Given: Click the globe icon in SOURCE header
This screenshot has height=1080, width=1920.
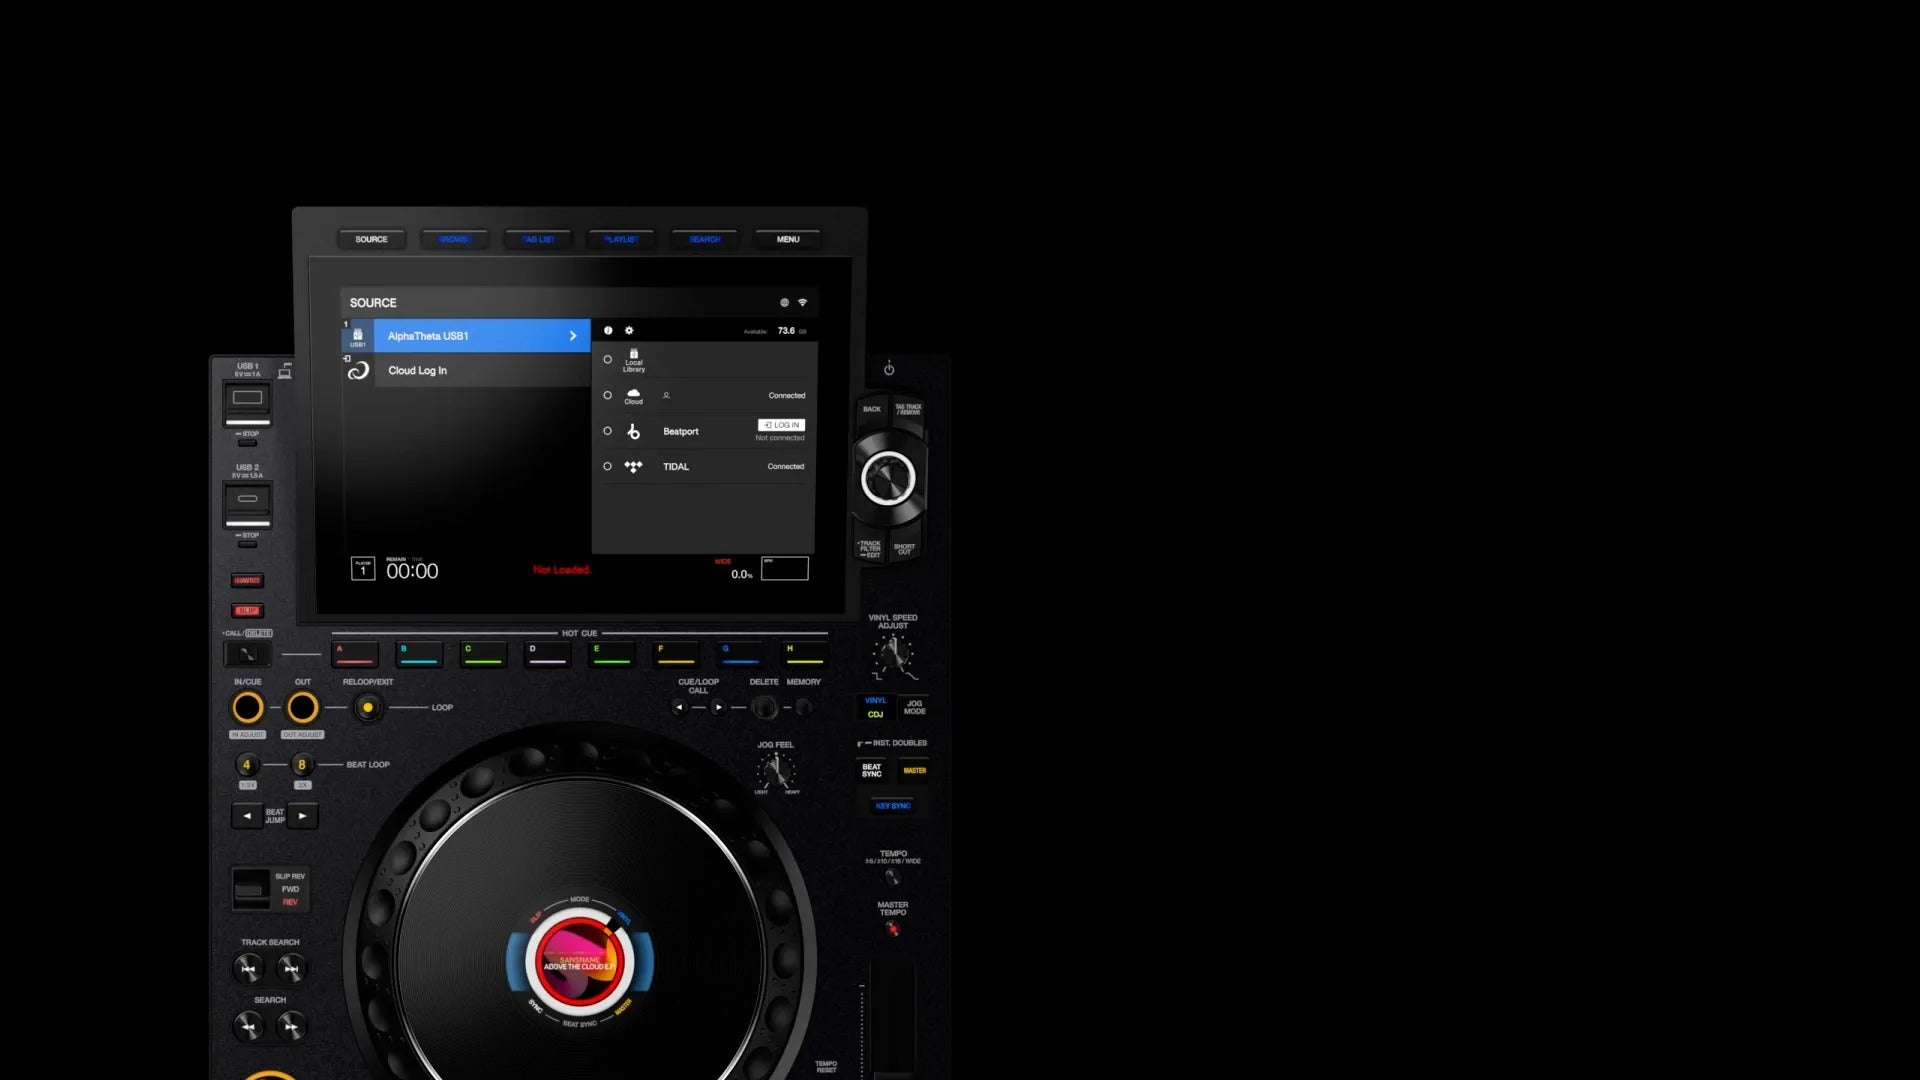Looking at the screenshot, I should point(784,302).
